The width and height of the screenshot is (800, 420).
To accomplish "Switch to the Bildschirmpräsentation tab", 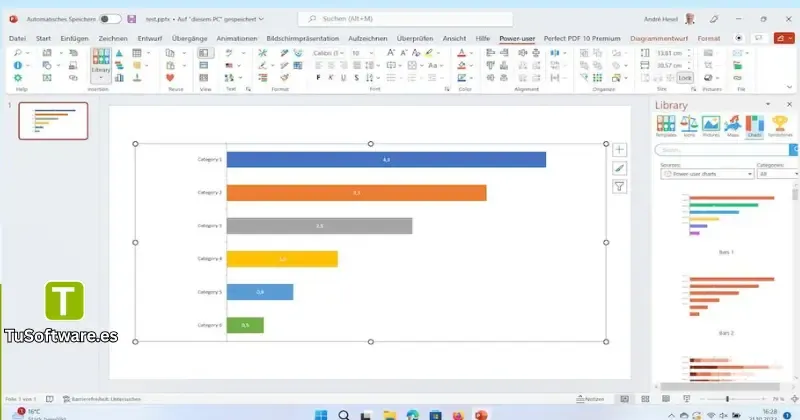I will point(303,38).
